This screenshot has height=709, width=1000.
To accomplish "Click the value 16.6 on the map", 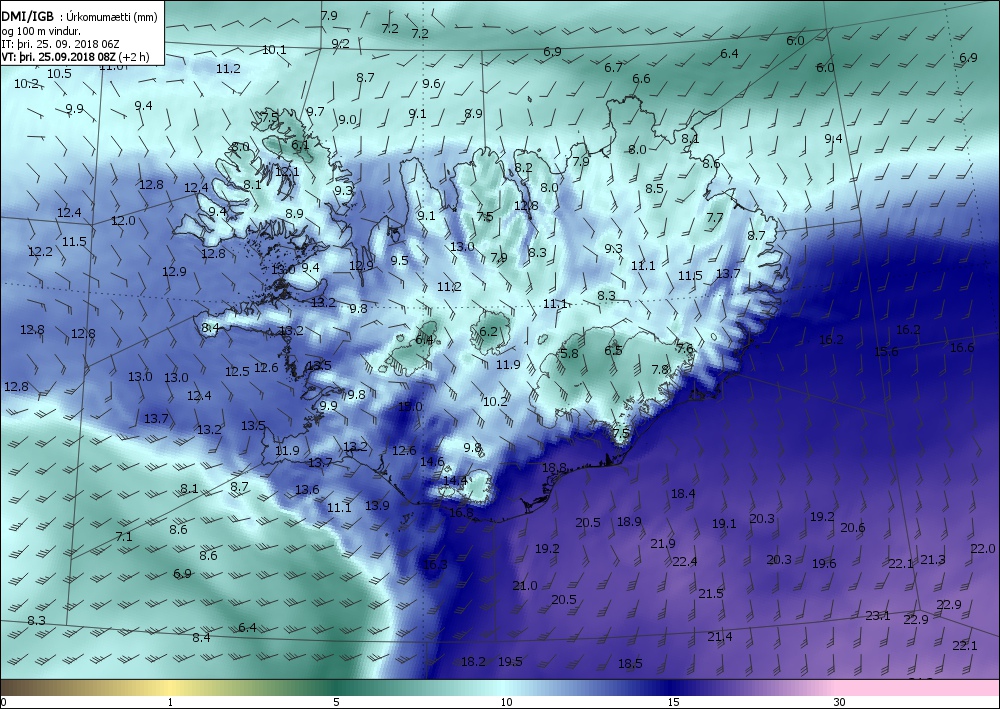I will point(962,347).
